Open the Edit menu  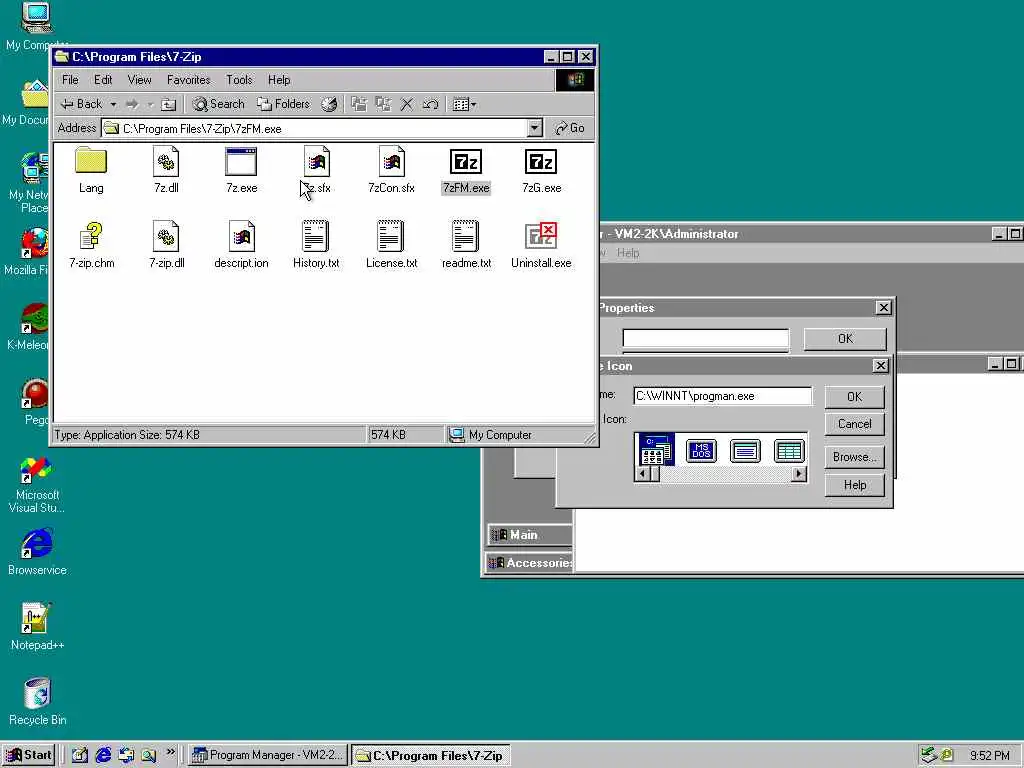tap(103, 80)
